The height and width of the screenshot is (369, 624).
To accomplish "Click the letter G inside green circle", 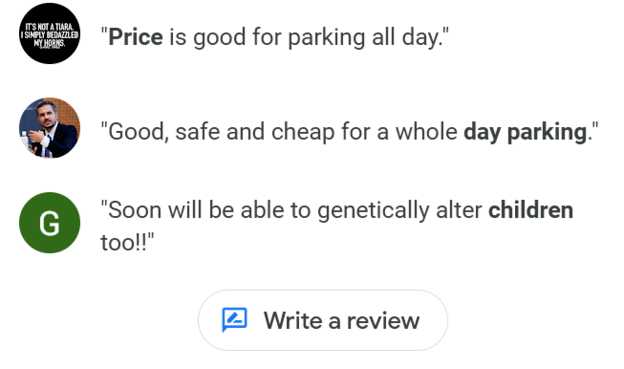I will coord(49,223).
